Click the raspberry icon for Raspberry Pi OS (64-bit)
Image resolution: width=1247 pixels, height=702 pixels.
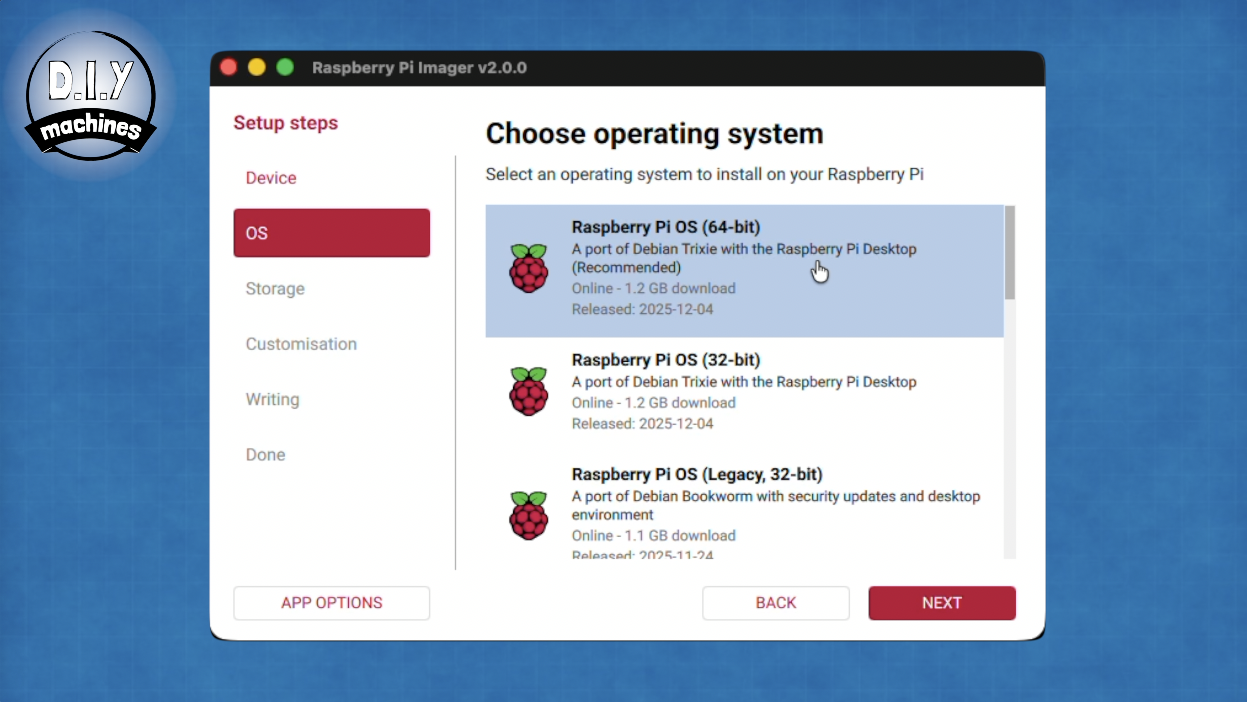pos(528,268)
